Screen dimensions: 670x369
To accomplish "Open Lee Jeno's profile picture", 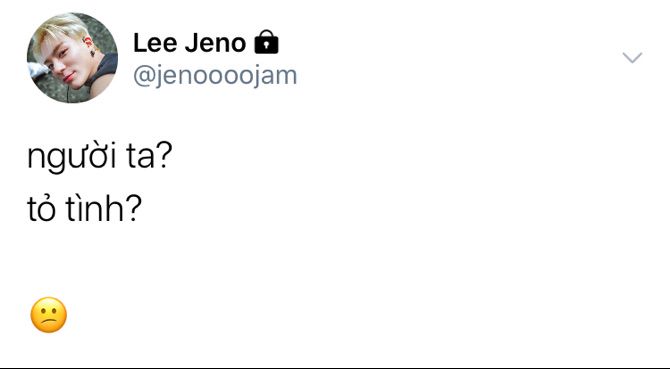I will tap(72, 58).
